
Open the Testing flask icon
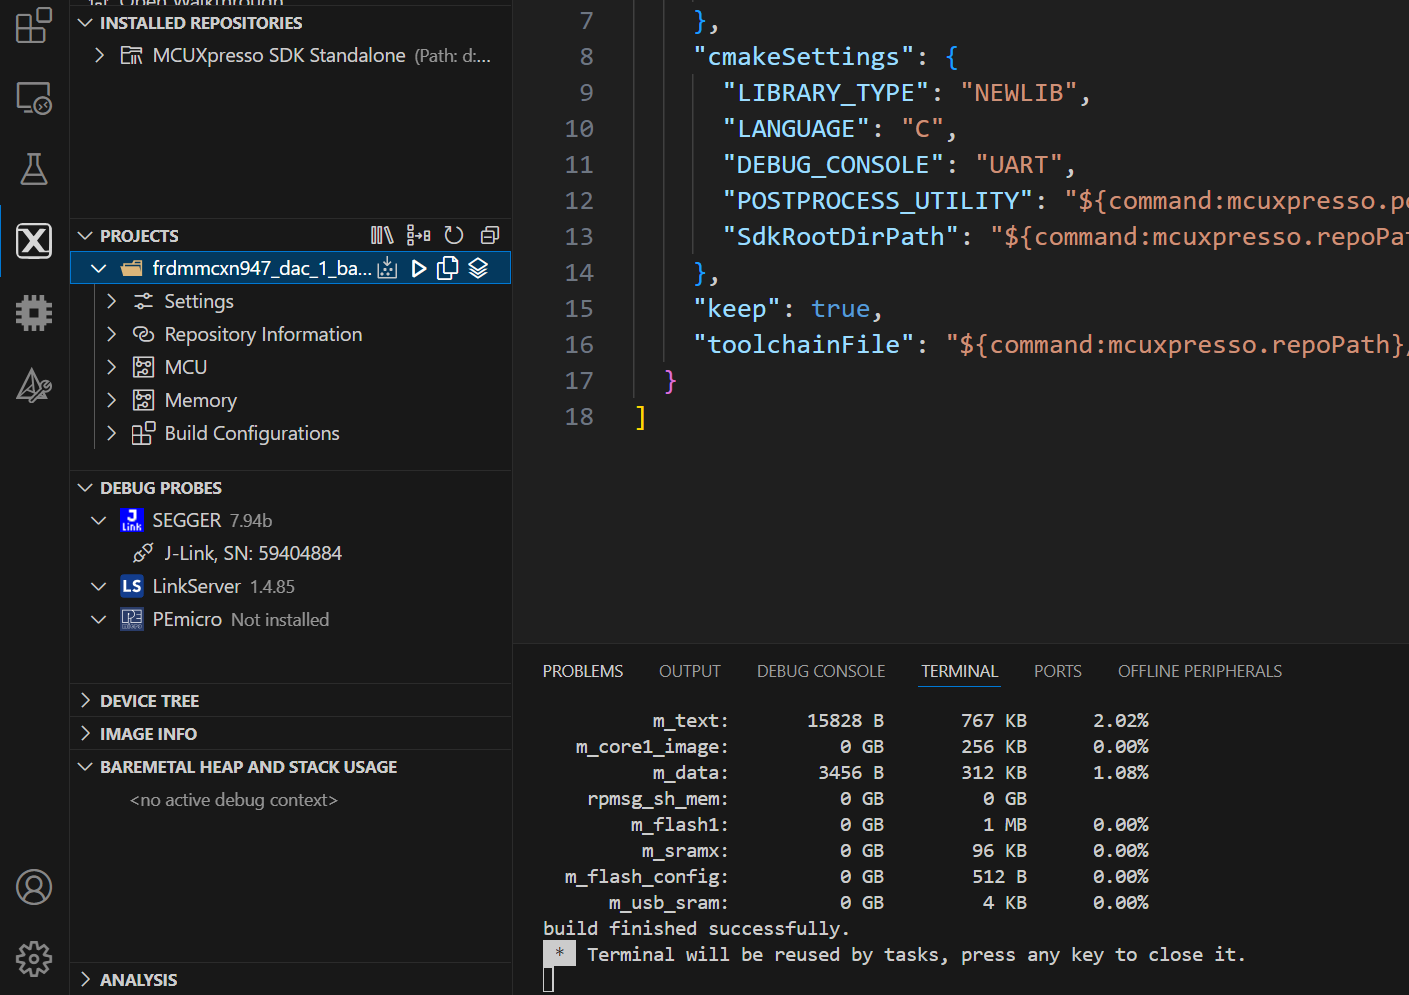pos(34,169)
